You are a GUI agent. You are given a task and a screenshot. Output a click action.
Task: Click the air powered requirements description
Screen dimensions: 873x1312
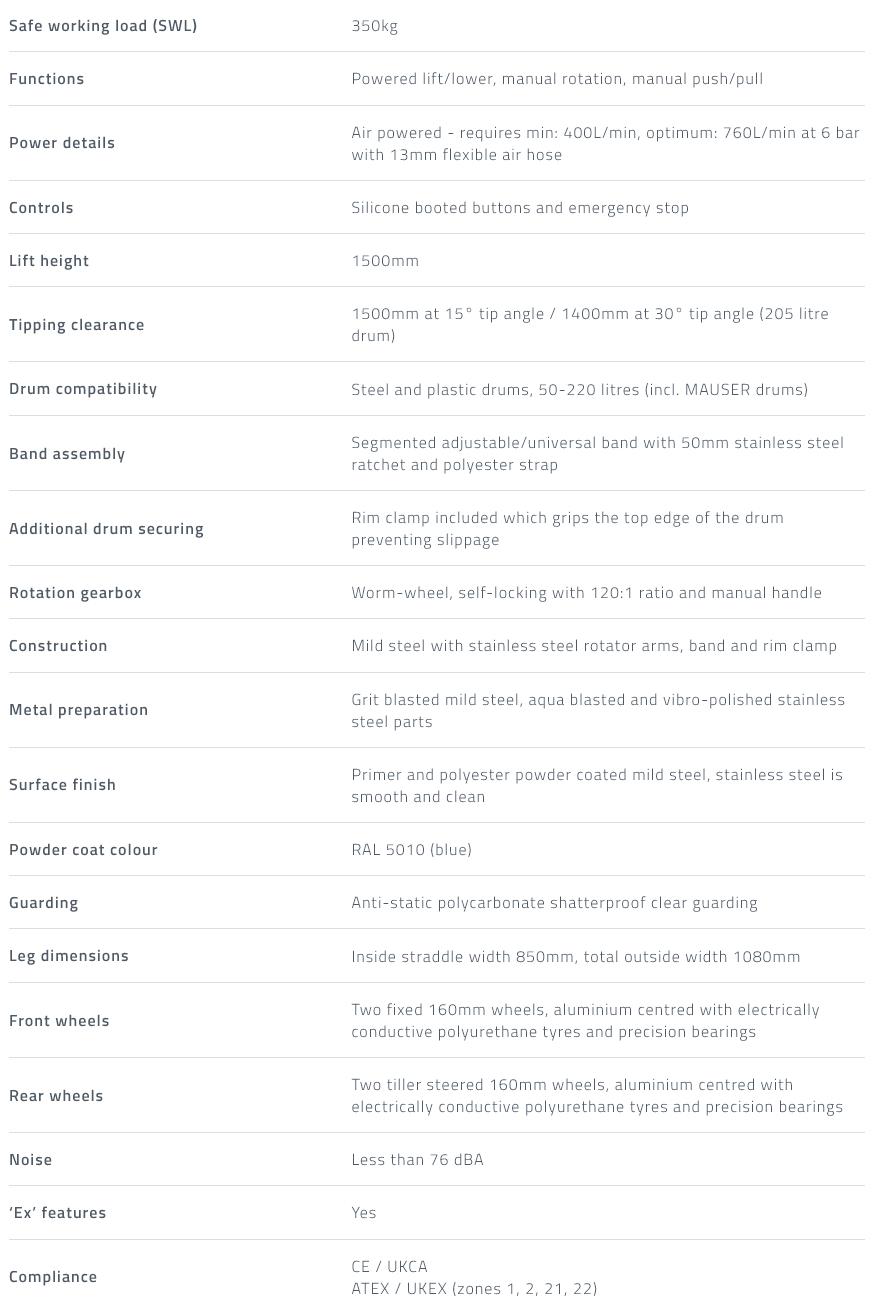(x=605, y=143)
